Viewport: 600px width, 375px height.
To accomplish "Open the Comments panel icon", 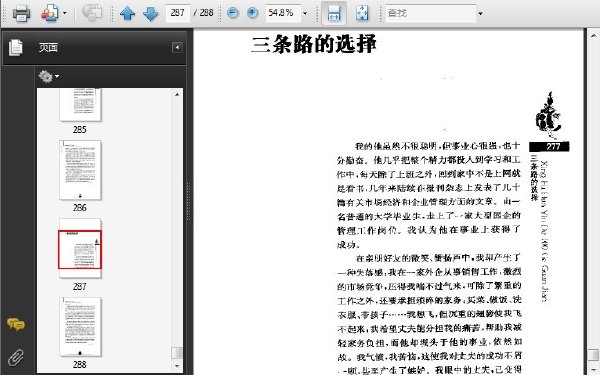I will coord(16,324).
